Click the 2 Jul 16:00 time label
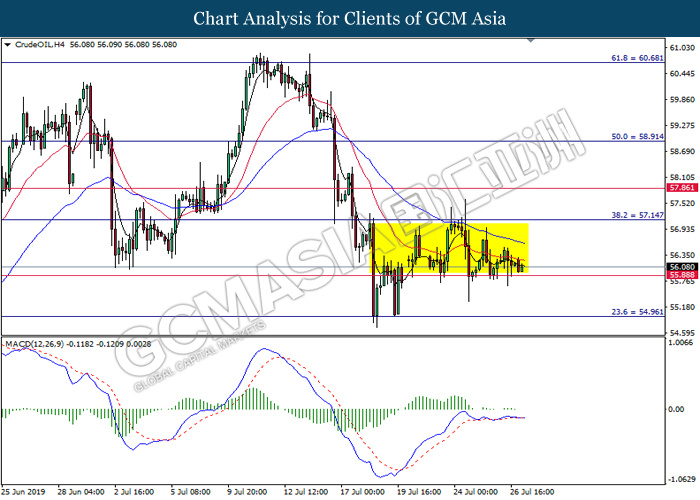This screenshot has width=700, height=500. [x=134, y=492]
